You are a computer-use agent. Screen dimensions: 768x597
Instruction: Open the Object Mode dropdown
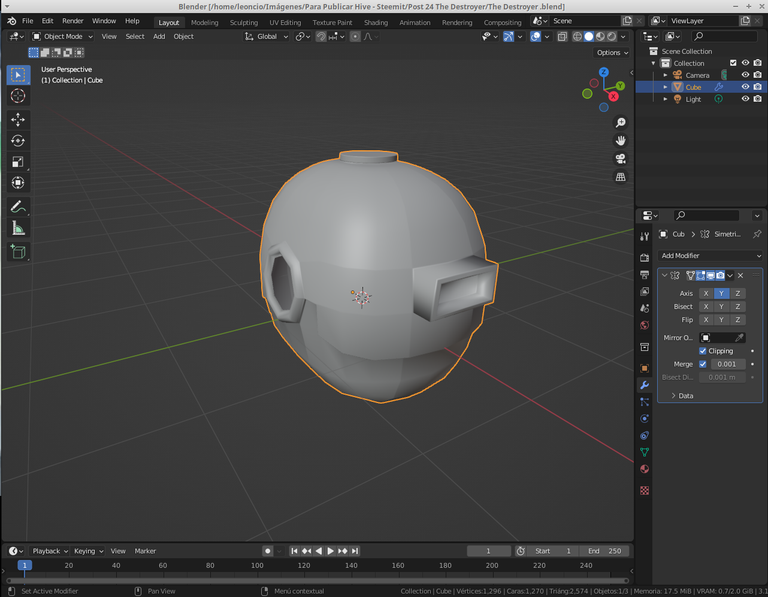(x=62, y=36)
